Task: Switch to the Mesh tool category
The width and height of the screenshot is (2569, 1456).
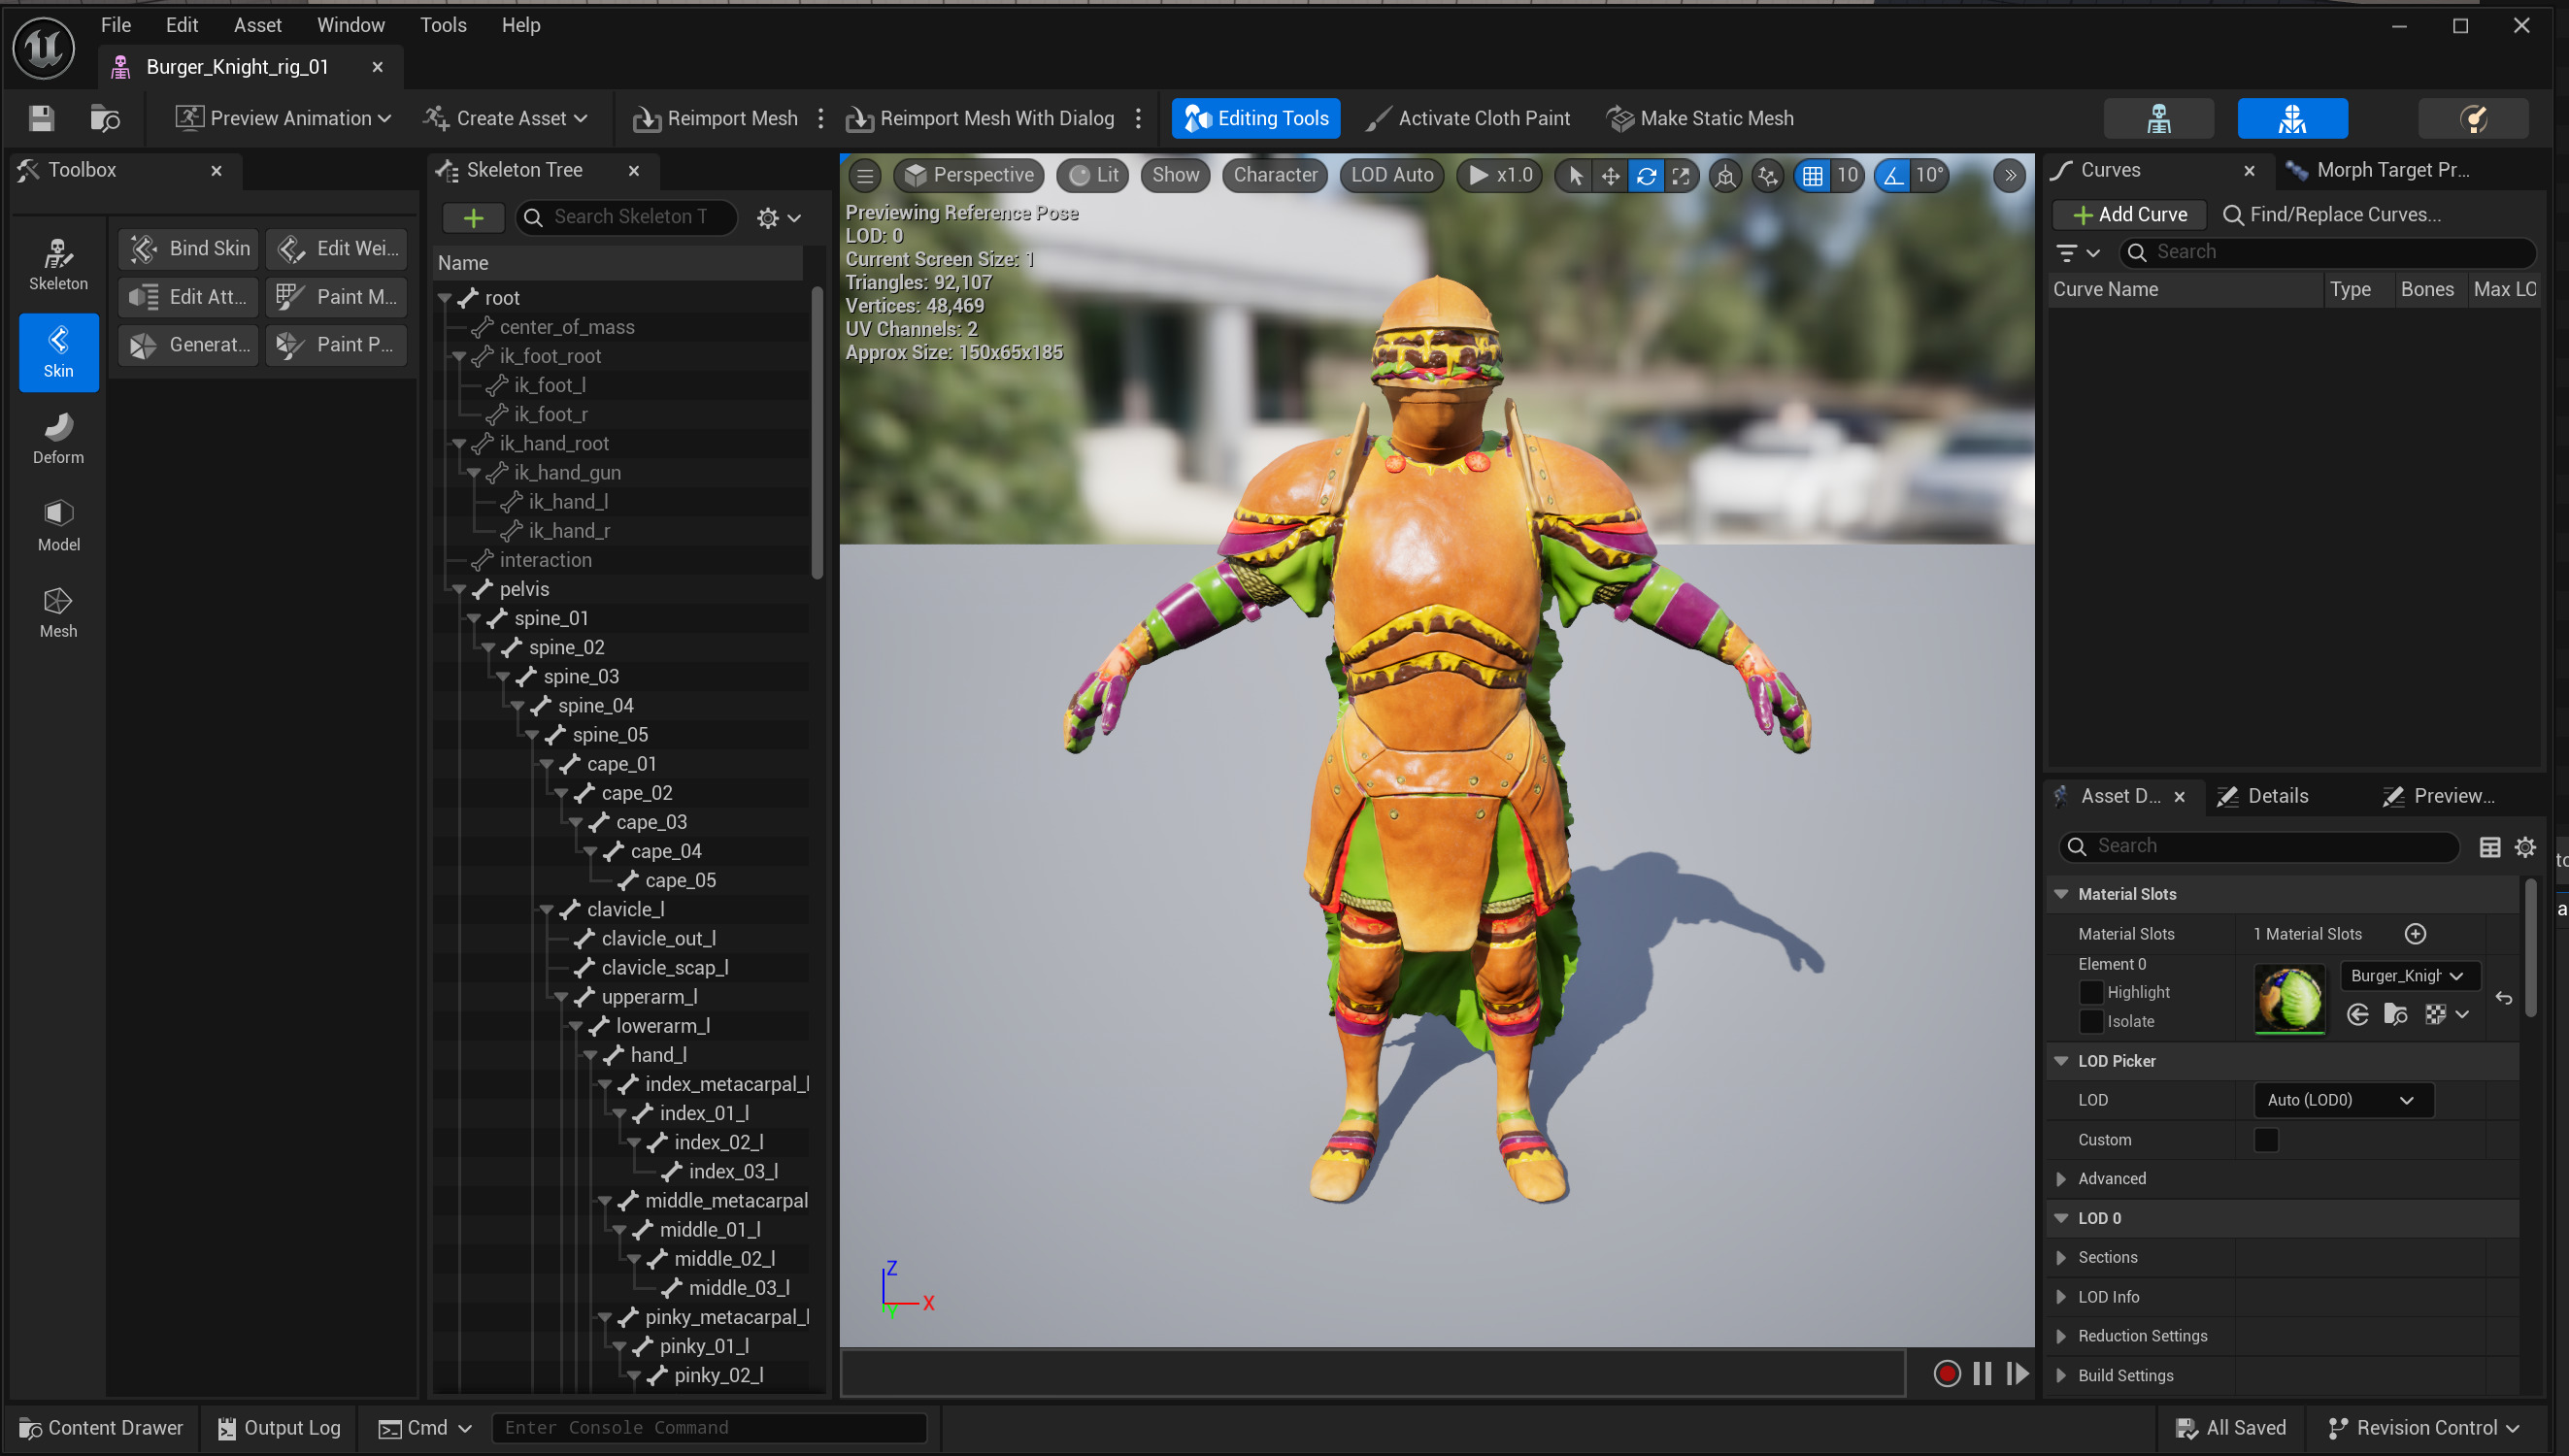Action: (58, 612)
